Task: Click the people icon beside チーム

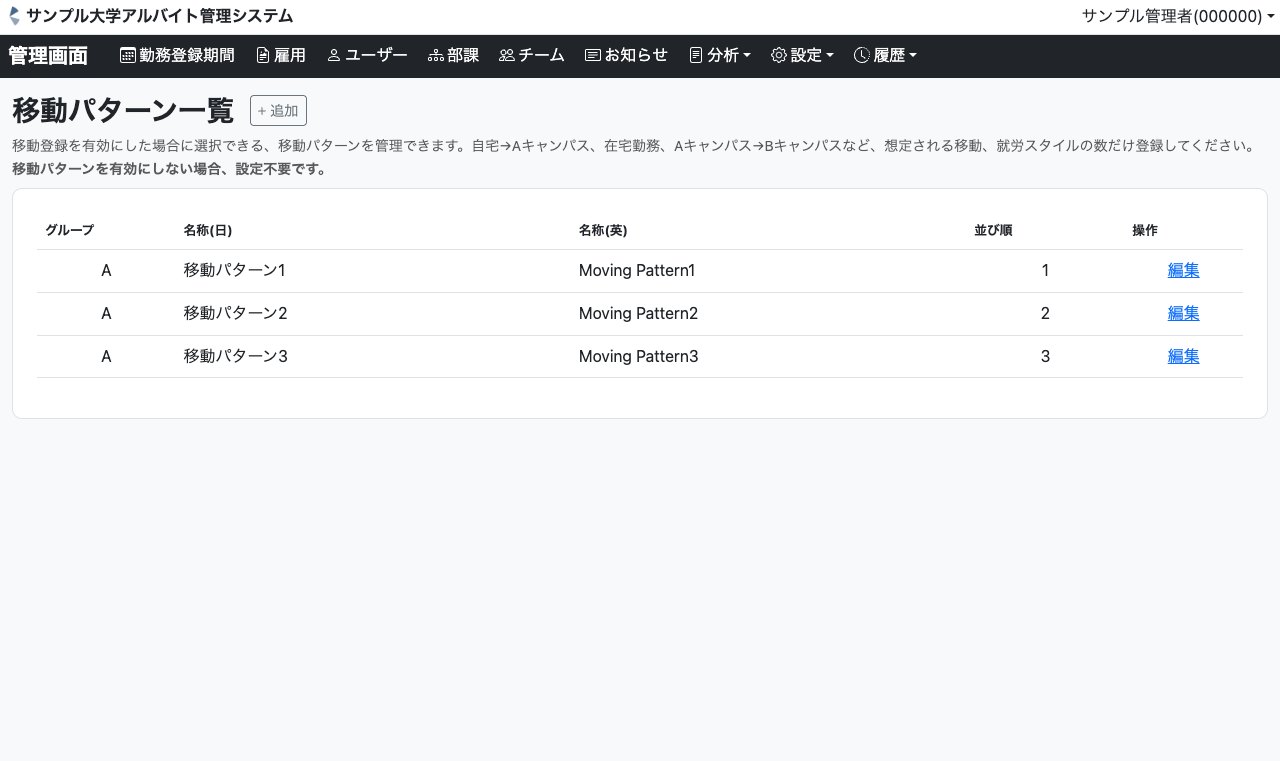Action: click(506, 56)
